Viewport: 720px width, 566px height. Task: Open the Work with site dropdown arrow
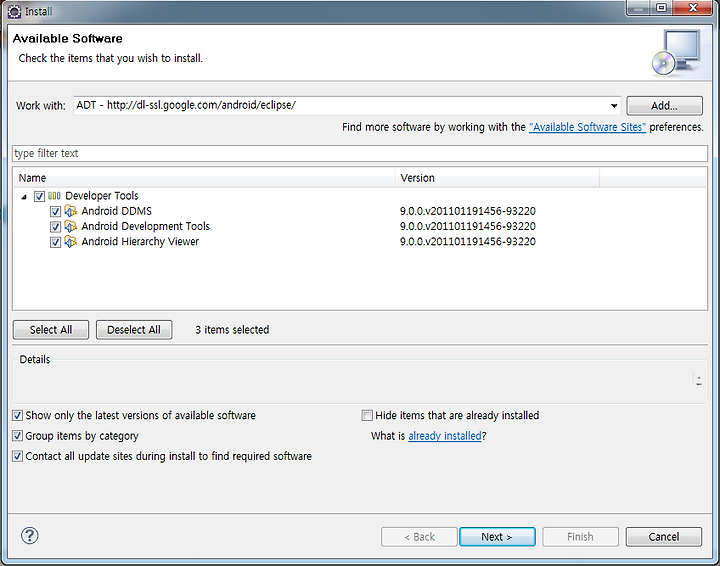pos(614,106)
